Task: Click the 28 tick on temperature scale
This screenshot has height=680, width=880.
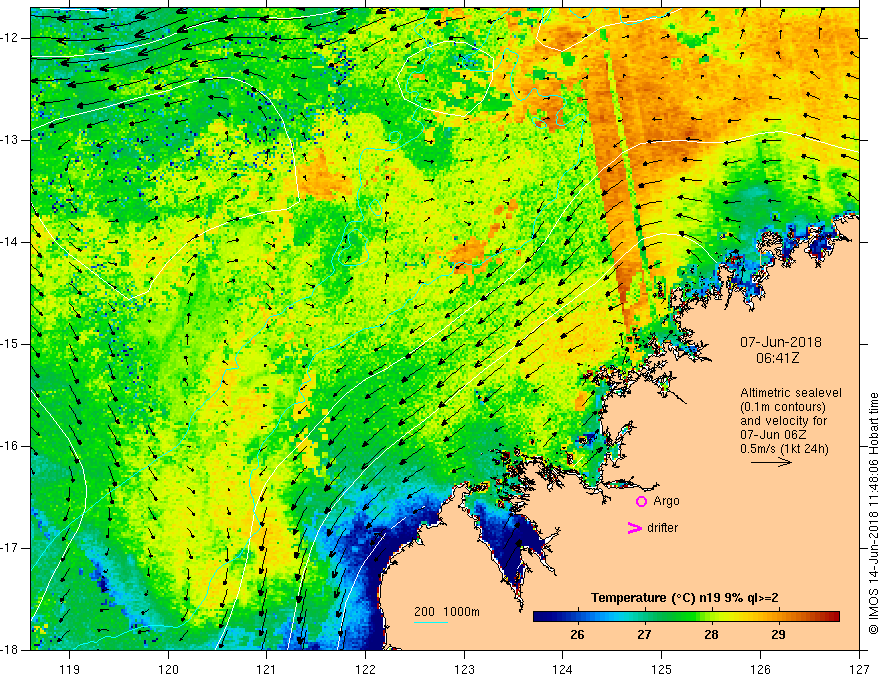Action: click(711, 635)
